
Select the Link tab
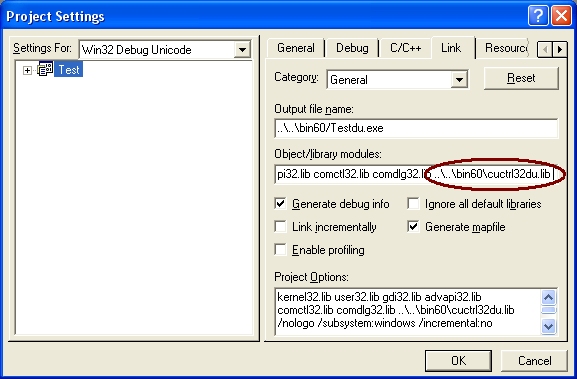pos(451,47)
